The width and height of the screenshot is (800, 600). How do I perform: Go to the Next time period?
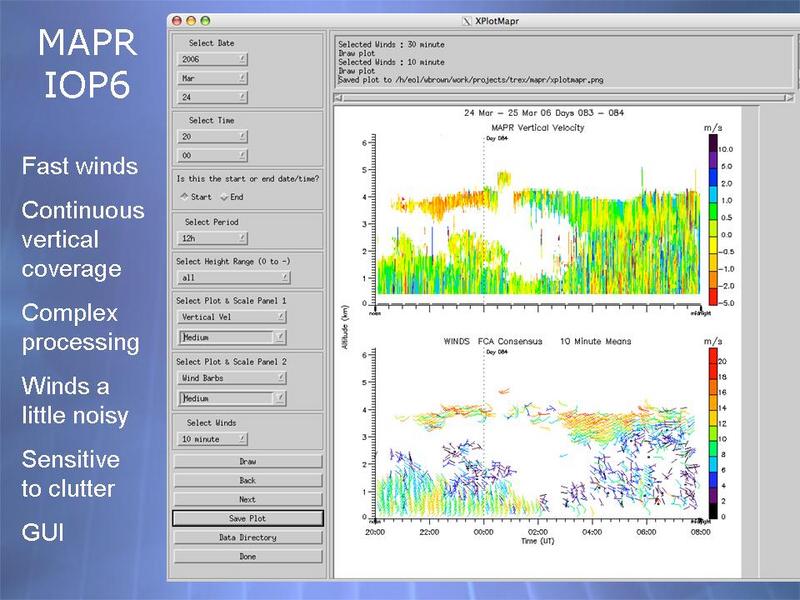click(247, 499)
